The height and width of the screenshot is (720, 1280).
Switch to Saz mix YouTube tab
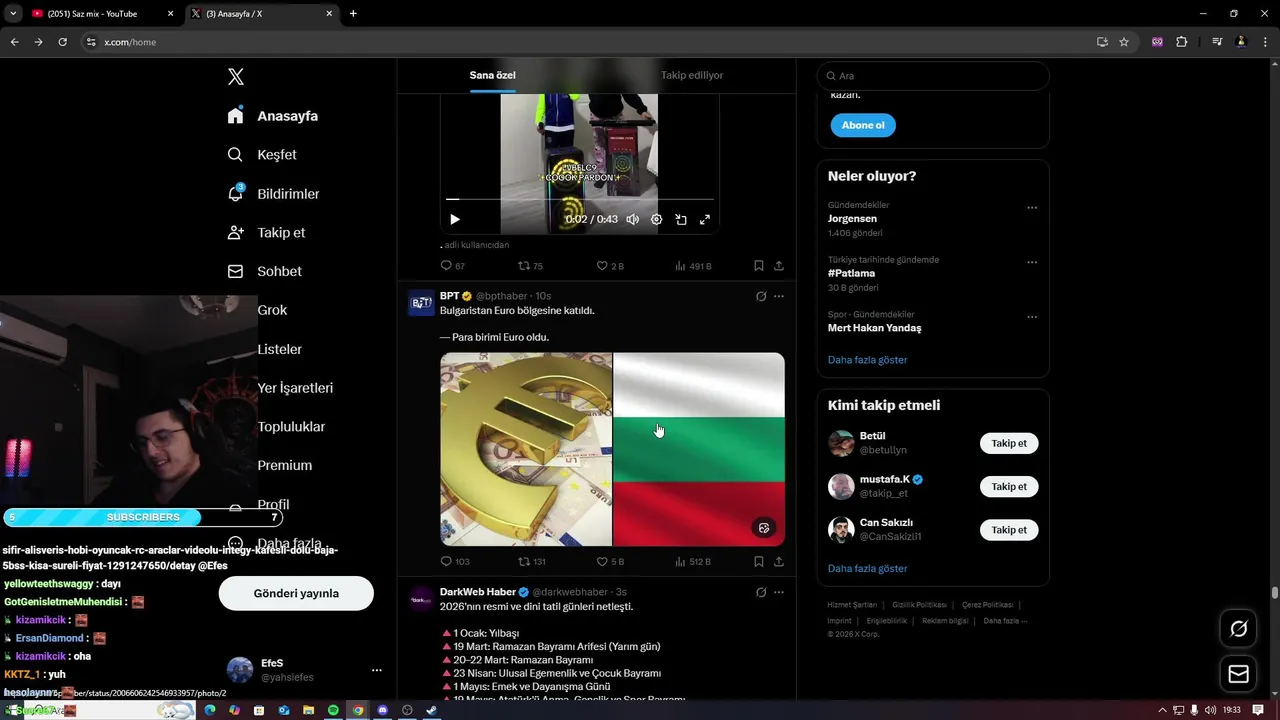click(x=100, y=14)
